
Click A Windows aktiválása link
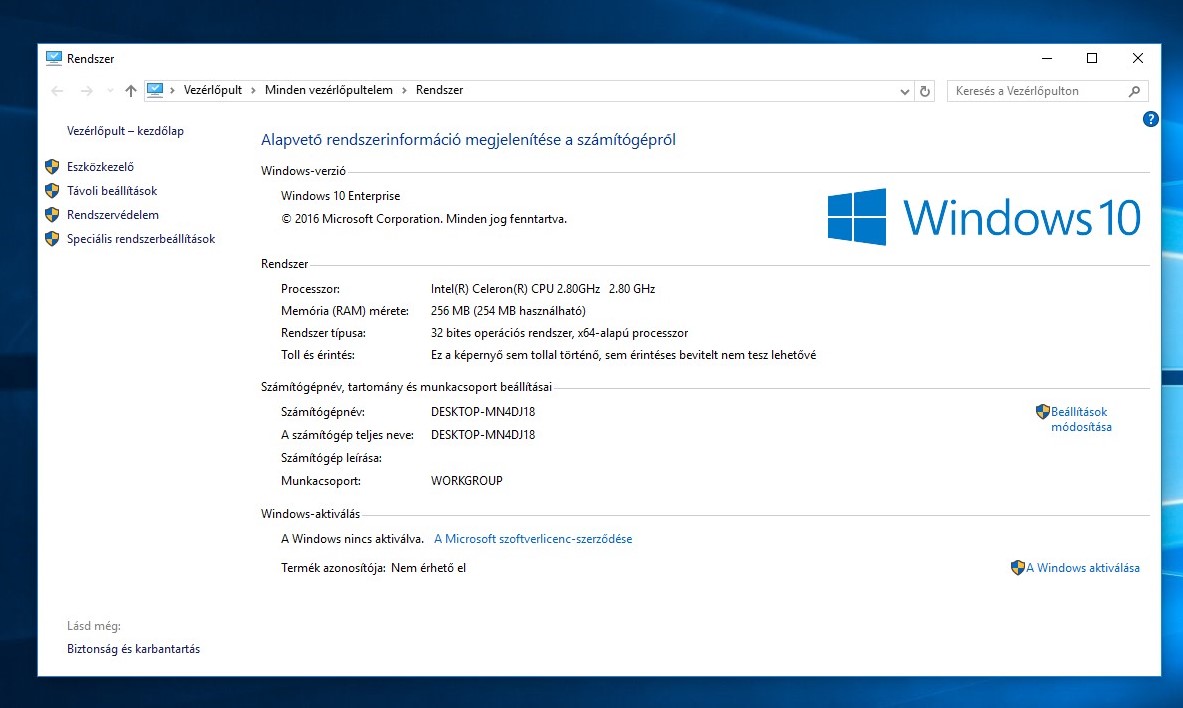pyautogui.click(x=1083, y=568)
